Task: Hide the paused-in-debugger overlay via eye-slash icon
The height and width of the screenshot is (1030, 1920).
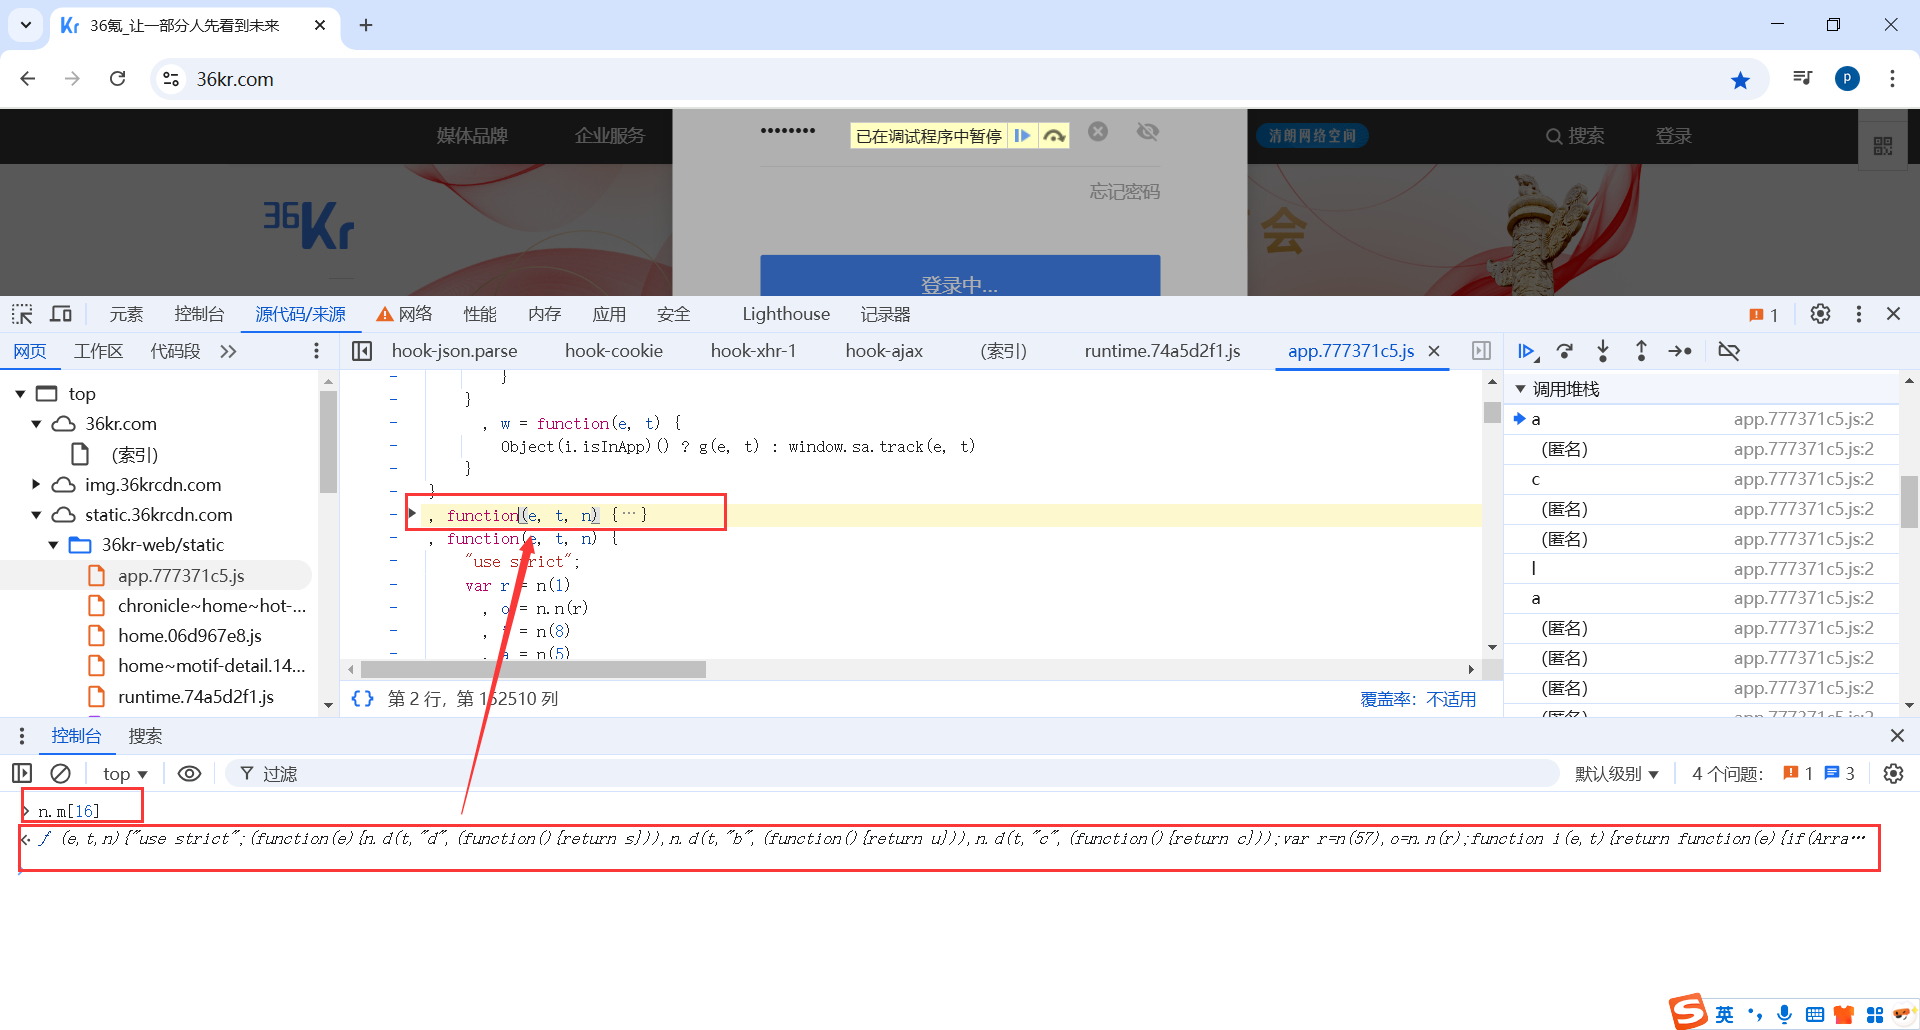Action: click(x=1147, y=131)
